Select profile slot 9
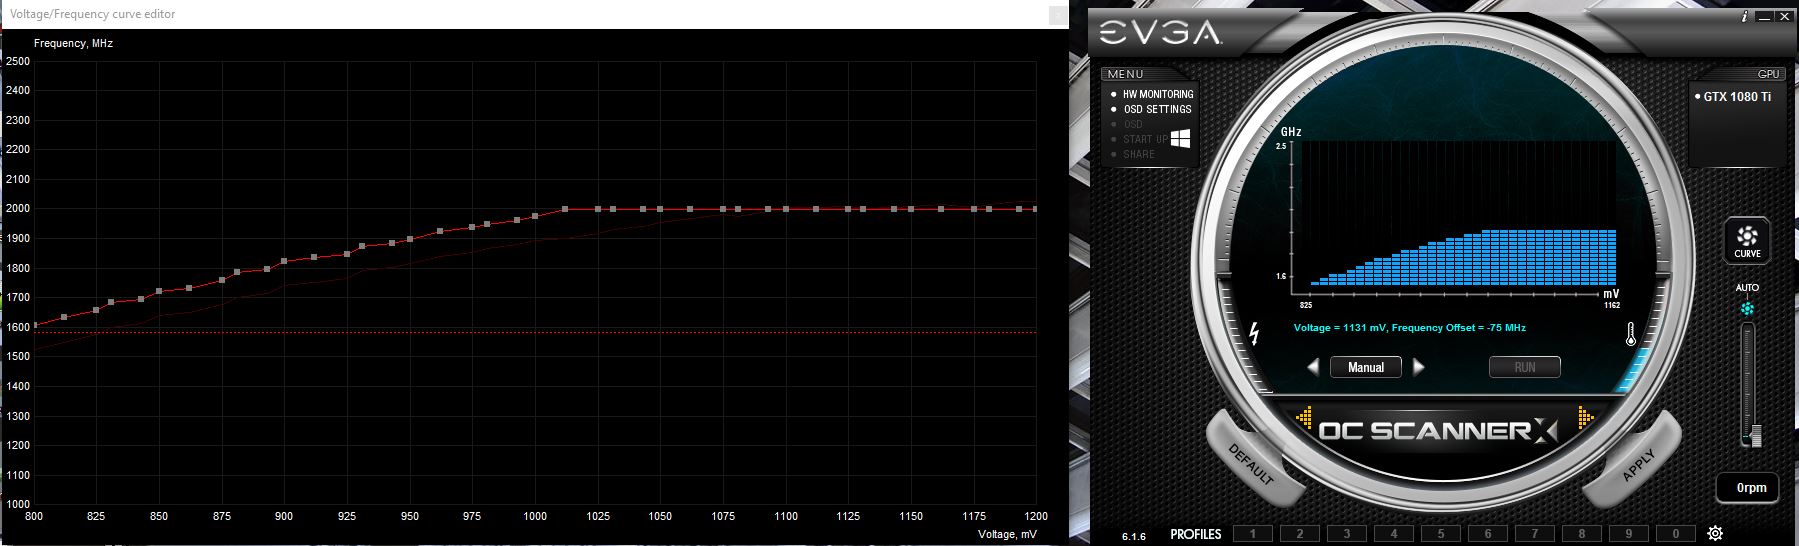Screen dimensions: 1799x546 (x=1629, y=534)
